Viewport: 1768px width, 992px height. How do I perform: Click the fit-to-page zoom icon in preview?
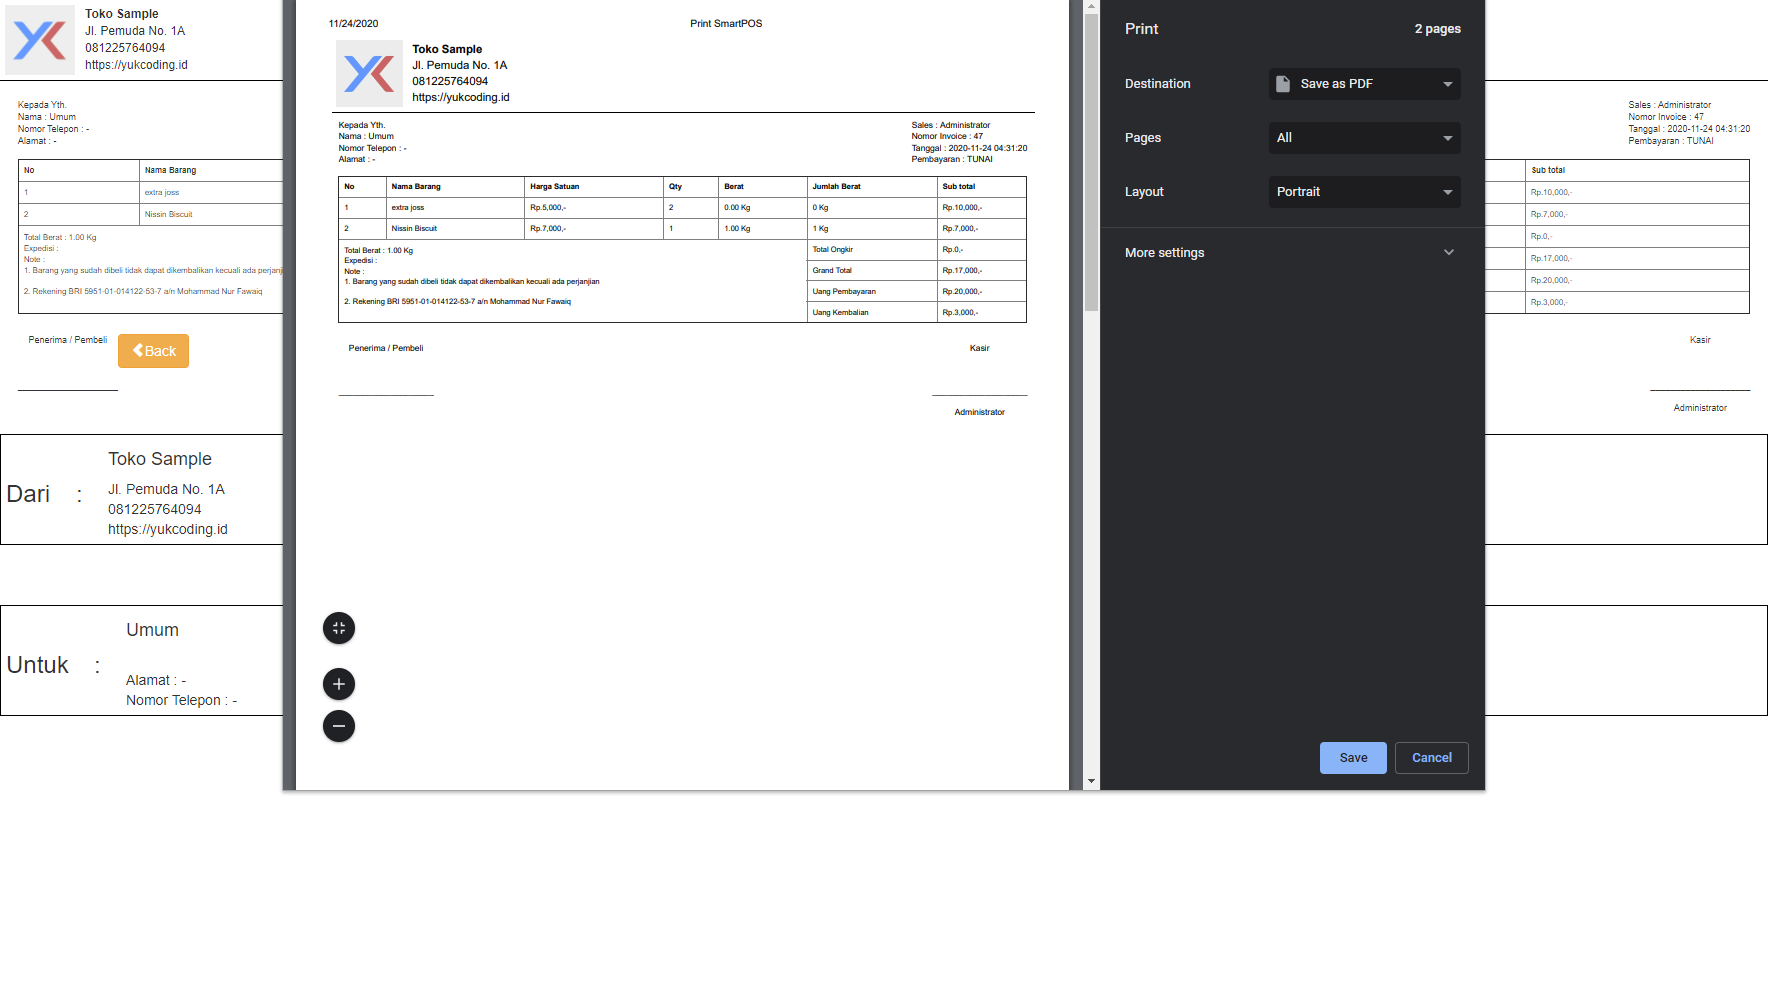(x=339, y=628)
